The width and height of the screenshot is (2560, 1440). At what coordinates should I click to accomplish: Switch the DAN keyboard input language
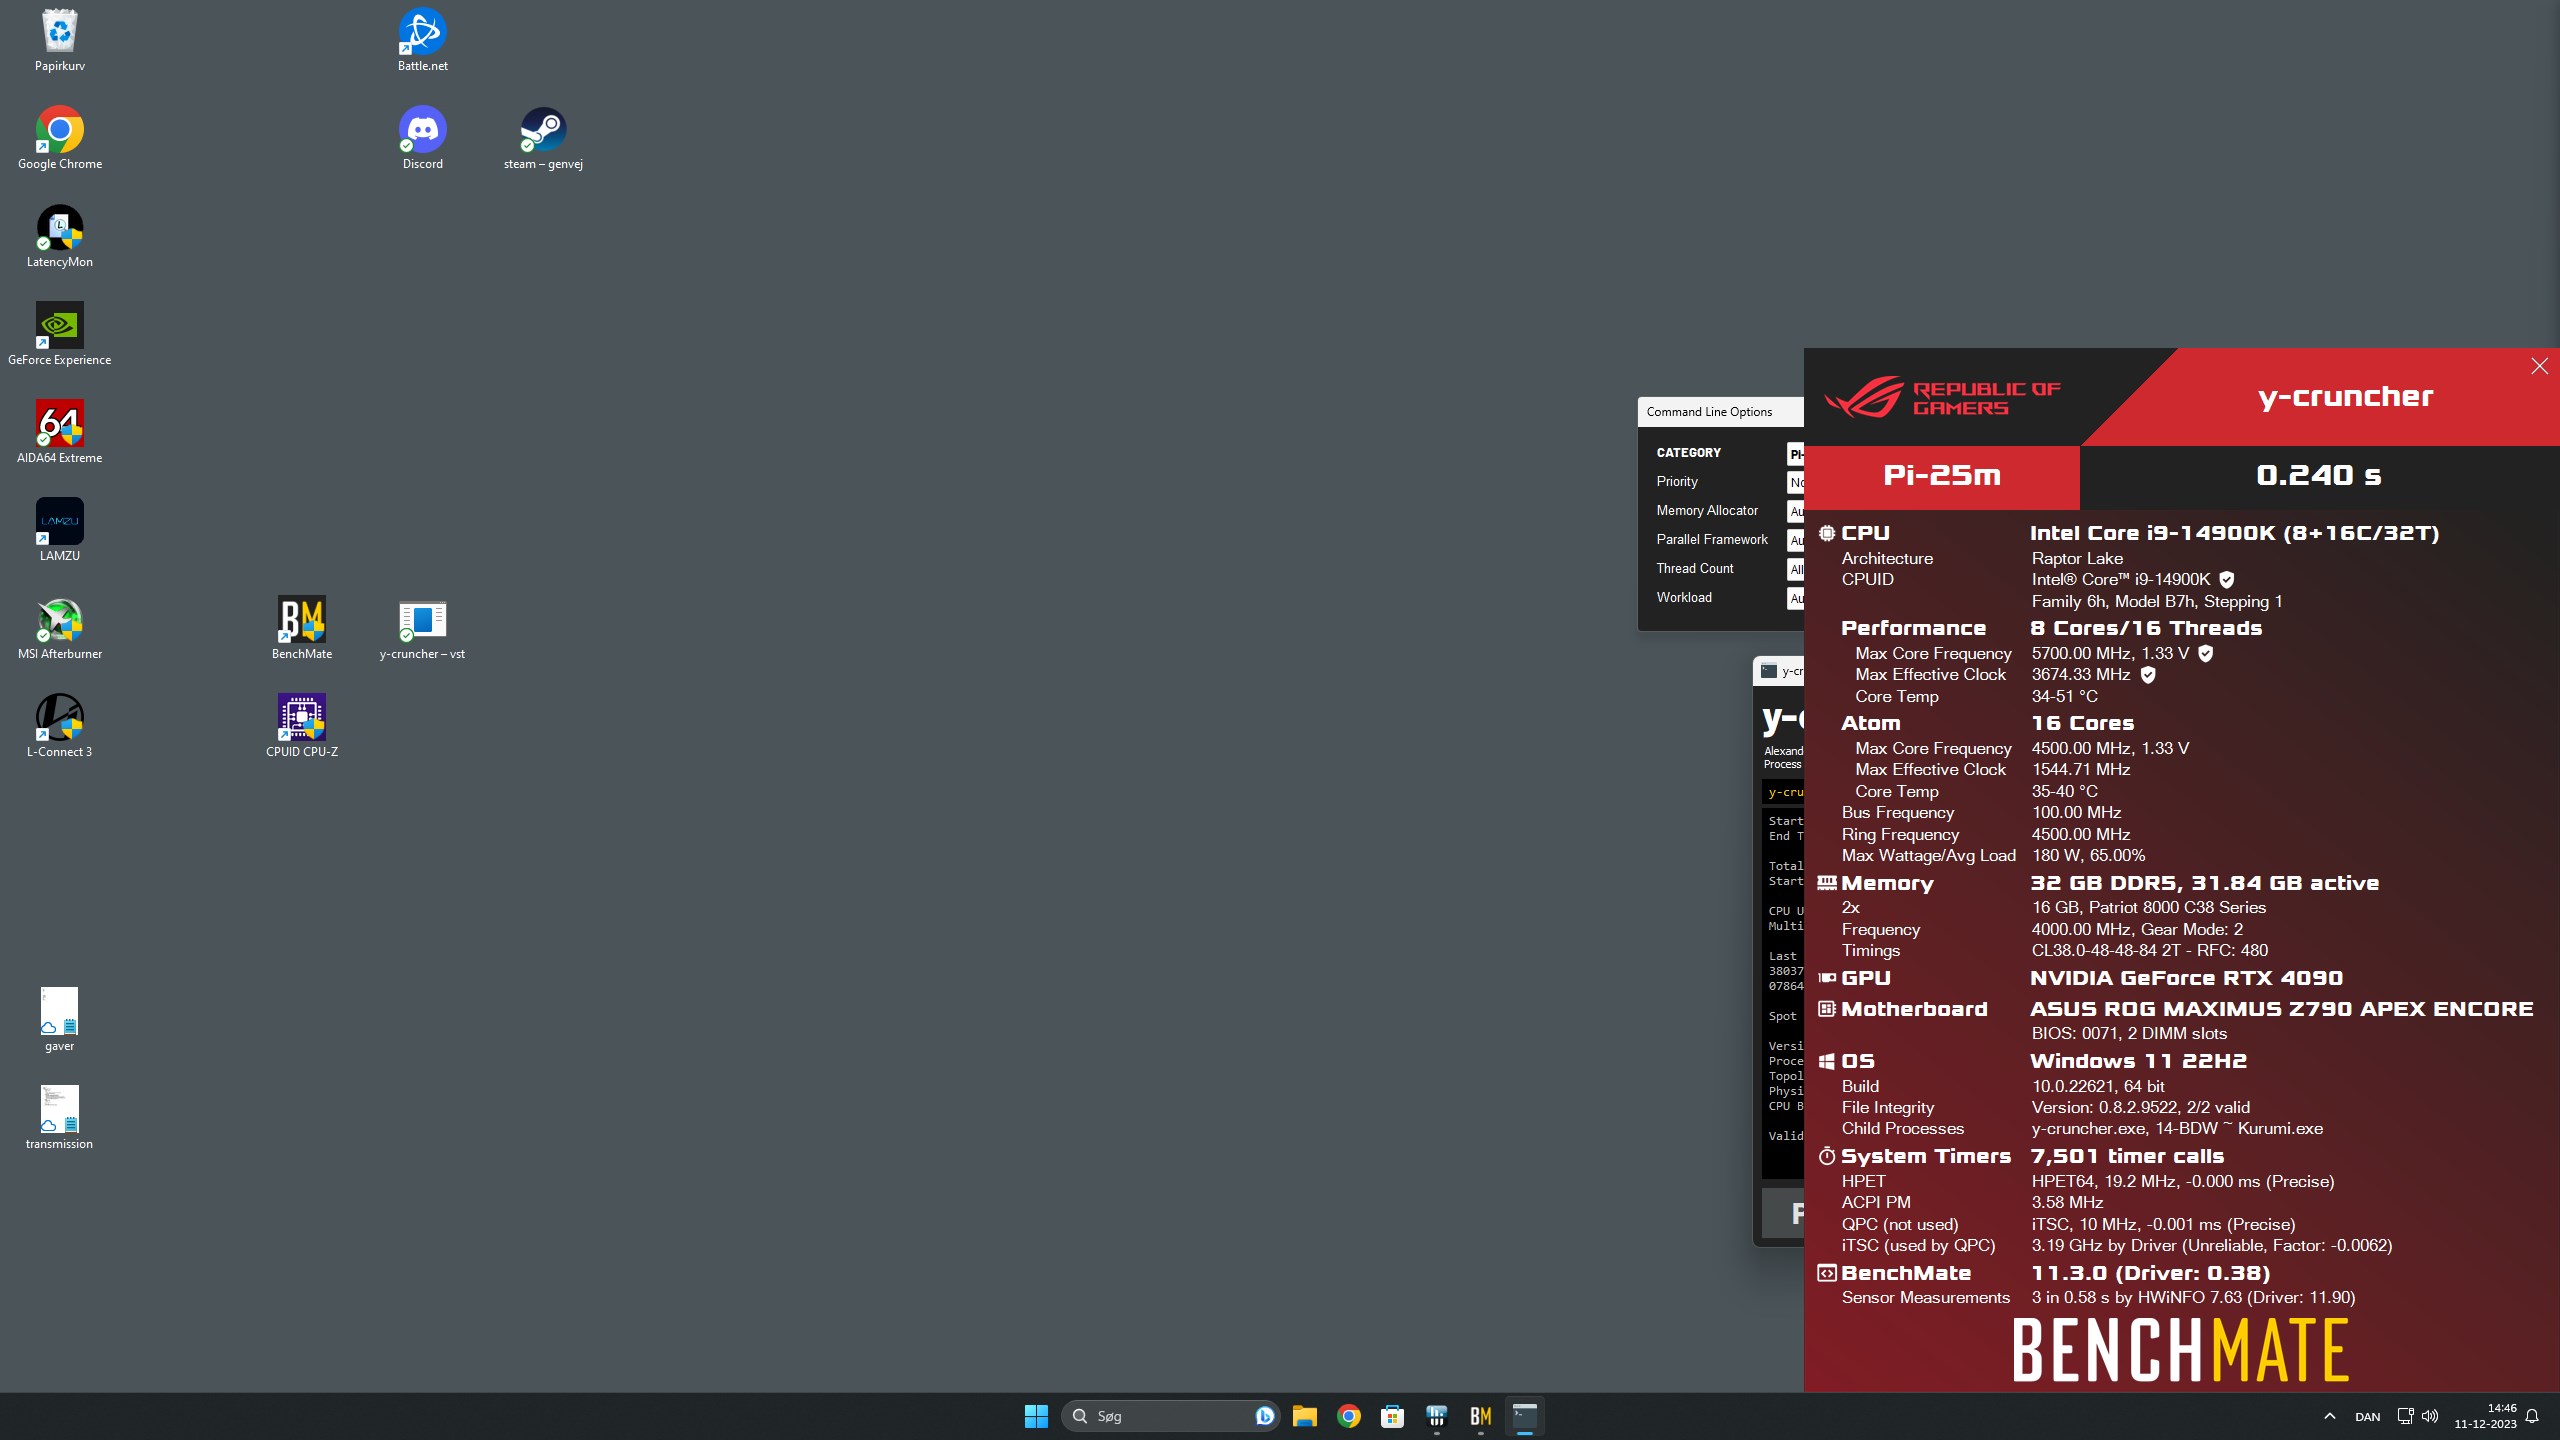2367,1416
